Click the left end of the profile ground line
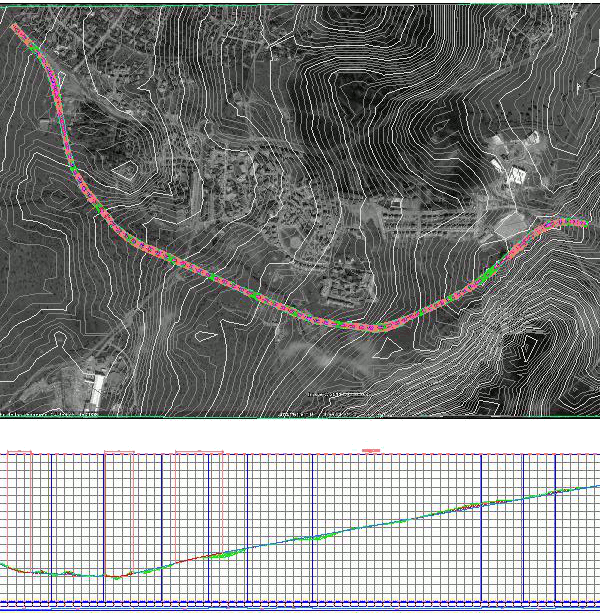This screenshot has height=616, width=600. pos(3,565)
